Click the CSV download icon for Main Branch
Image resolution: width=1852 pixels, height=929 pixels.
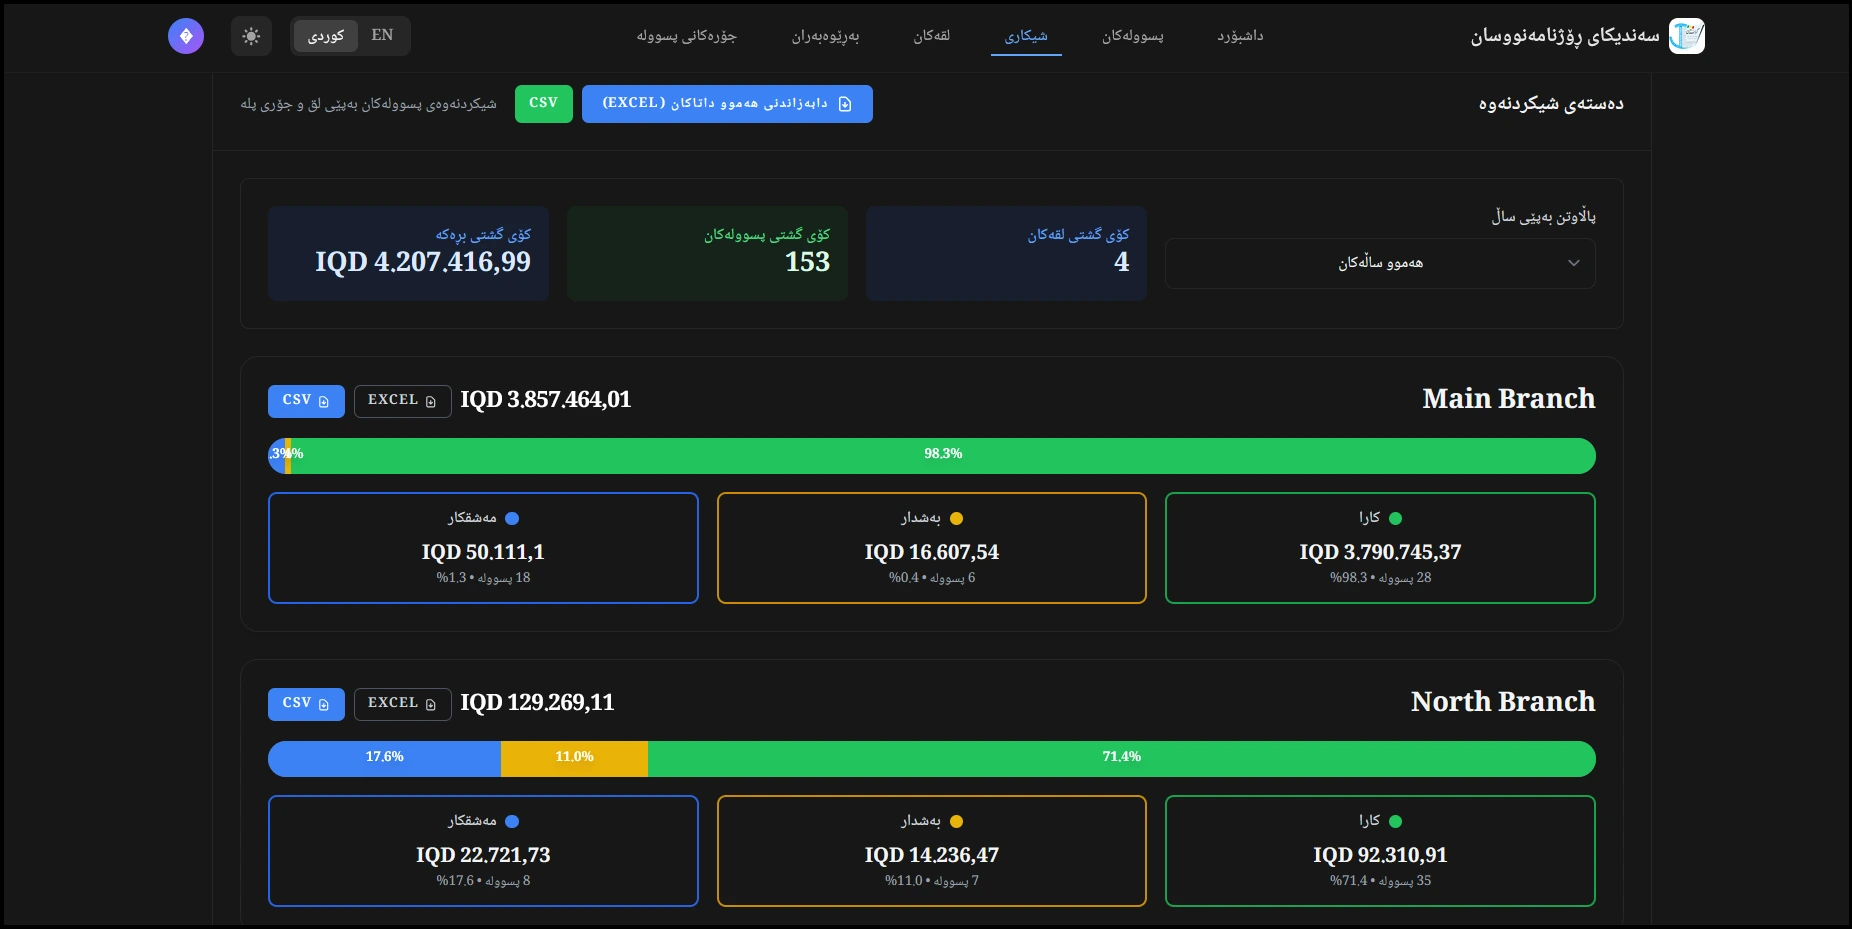(x=325, y=402)
